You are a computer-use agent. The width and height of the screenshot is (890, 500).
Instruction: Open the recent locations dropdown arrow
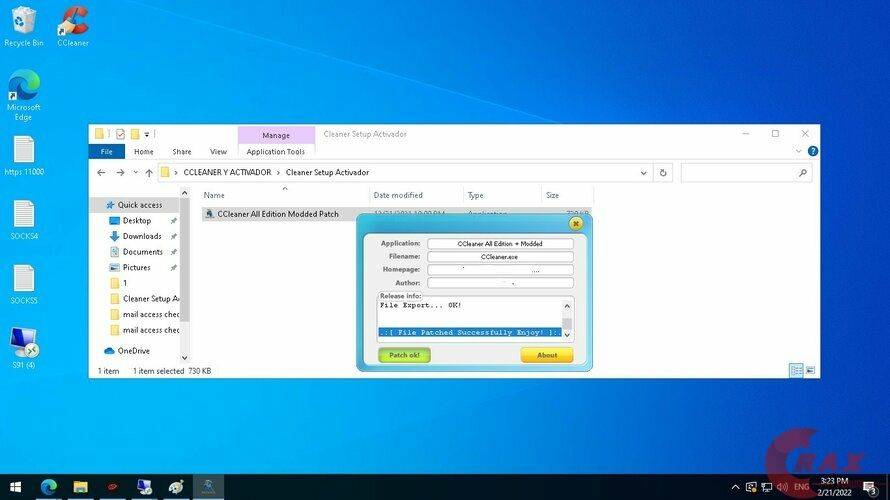click(x=135, y=173)
